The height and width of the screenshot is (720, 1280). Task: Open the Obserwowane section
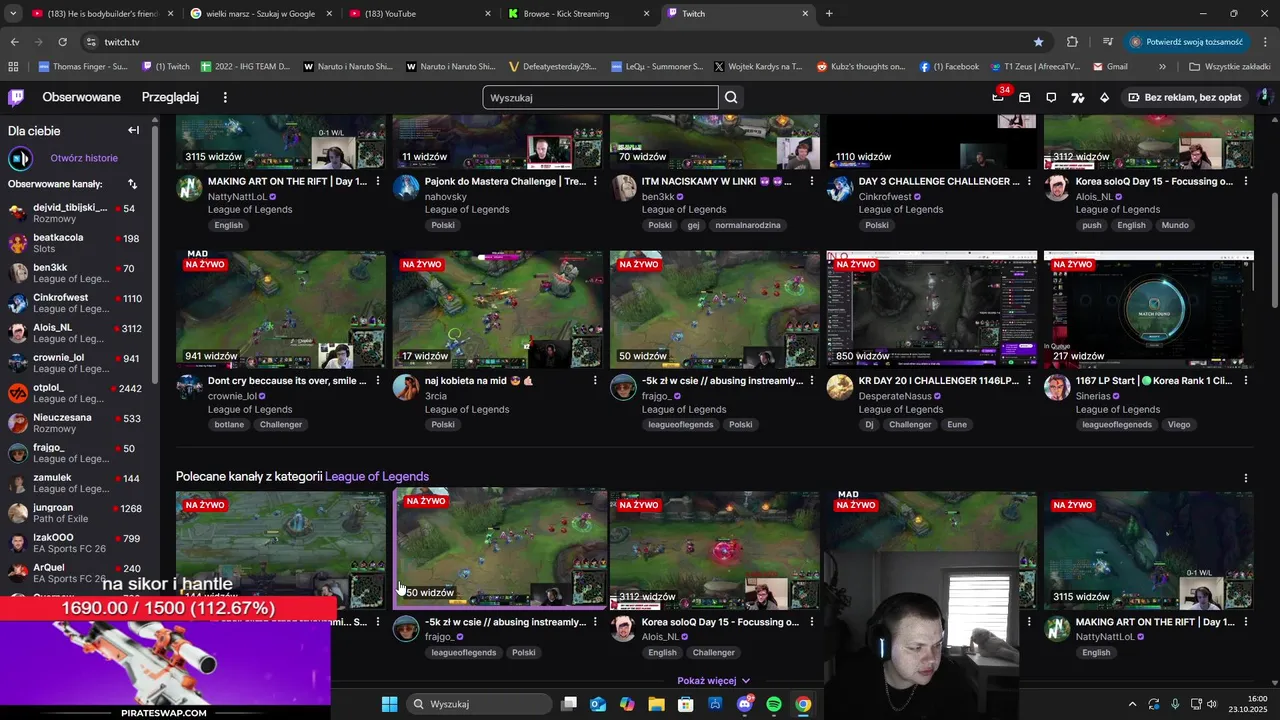(81, 97)
